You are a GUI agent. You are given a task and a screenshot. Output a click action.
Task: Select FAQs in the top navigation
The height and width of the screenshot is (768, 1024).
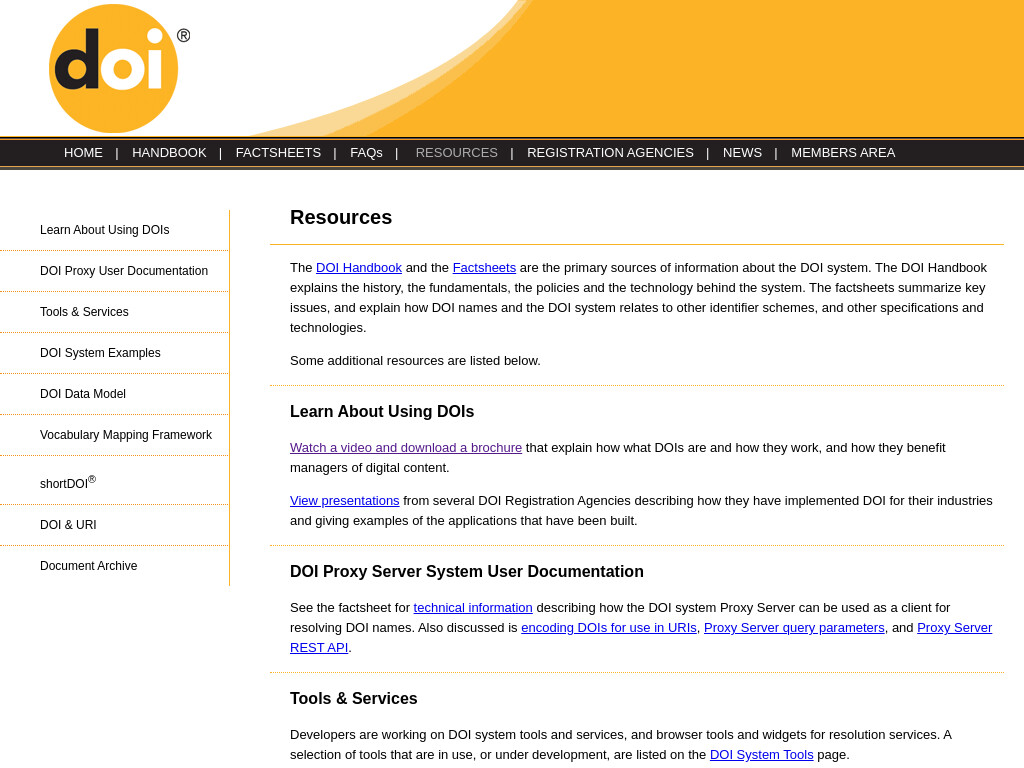tap(366, 153)
